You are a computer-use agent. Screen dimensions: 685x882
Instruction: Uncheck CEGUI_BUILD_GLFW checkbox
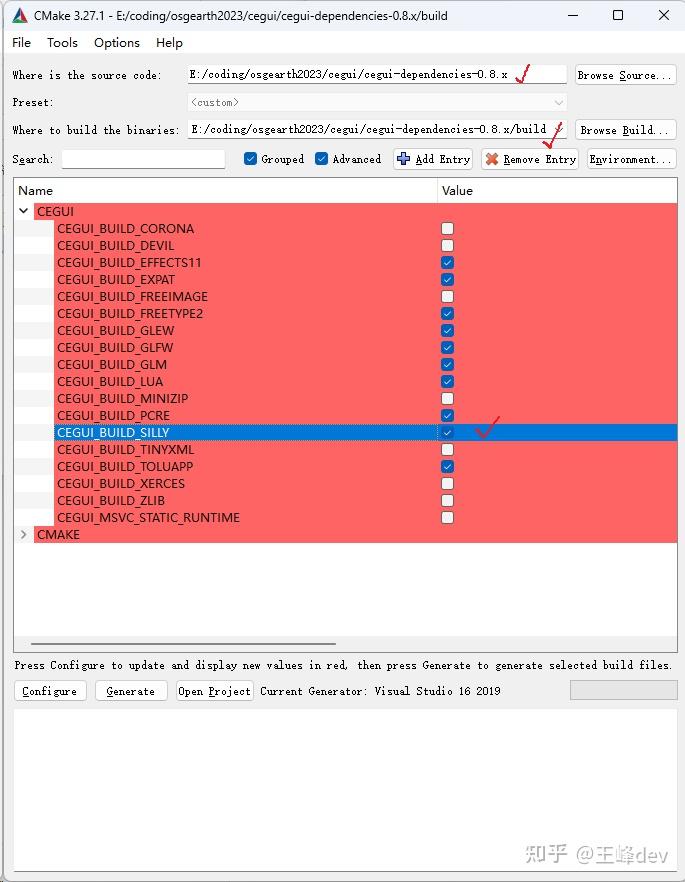(447, 348)
